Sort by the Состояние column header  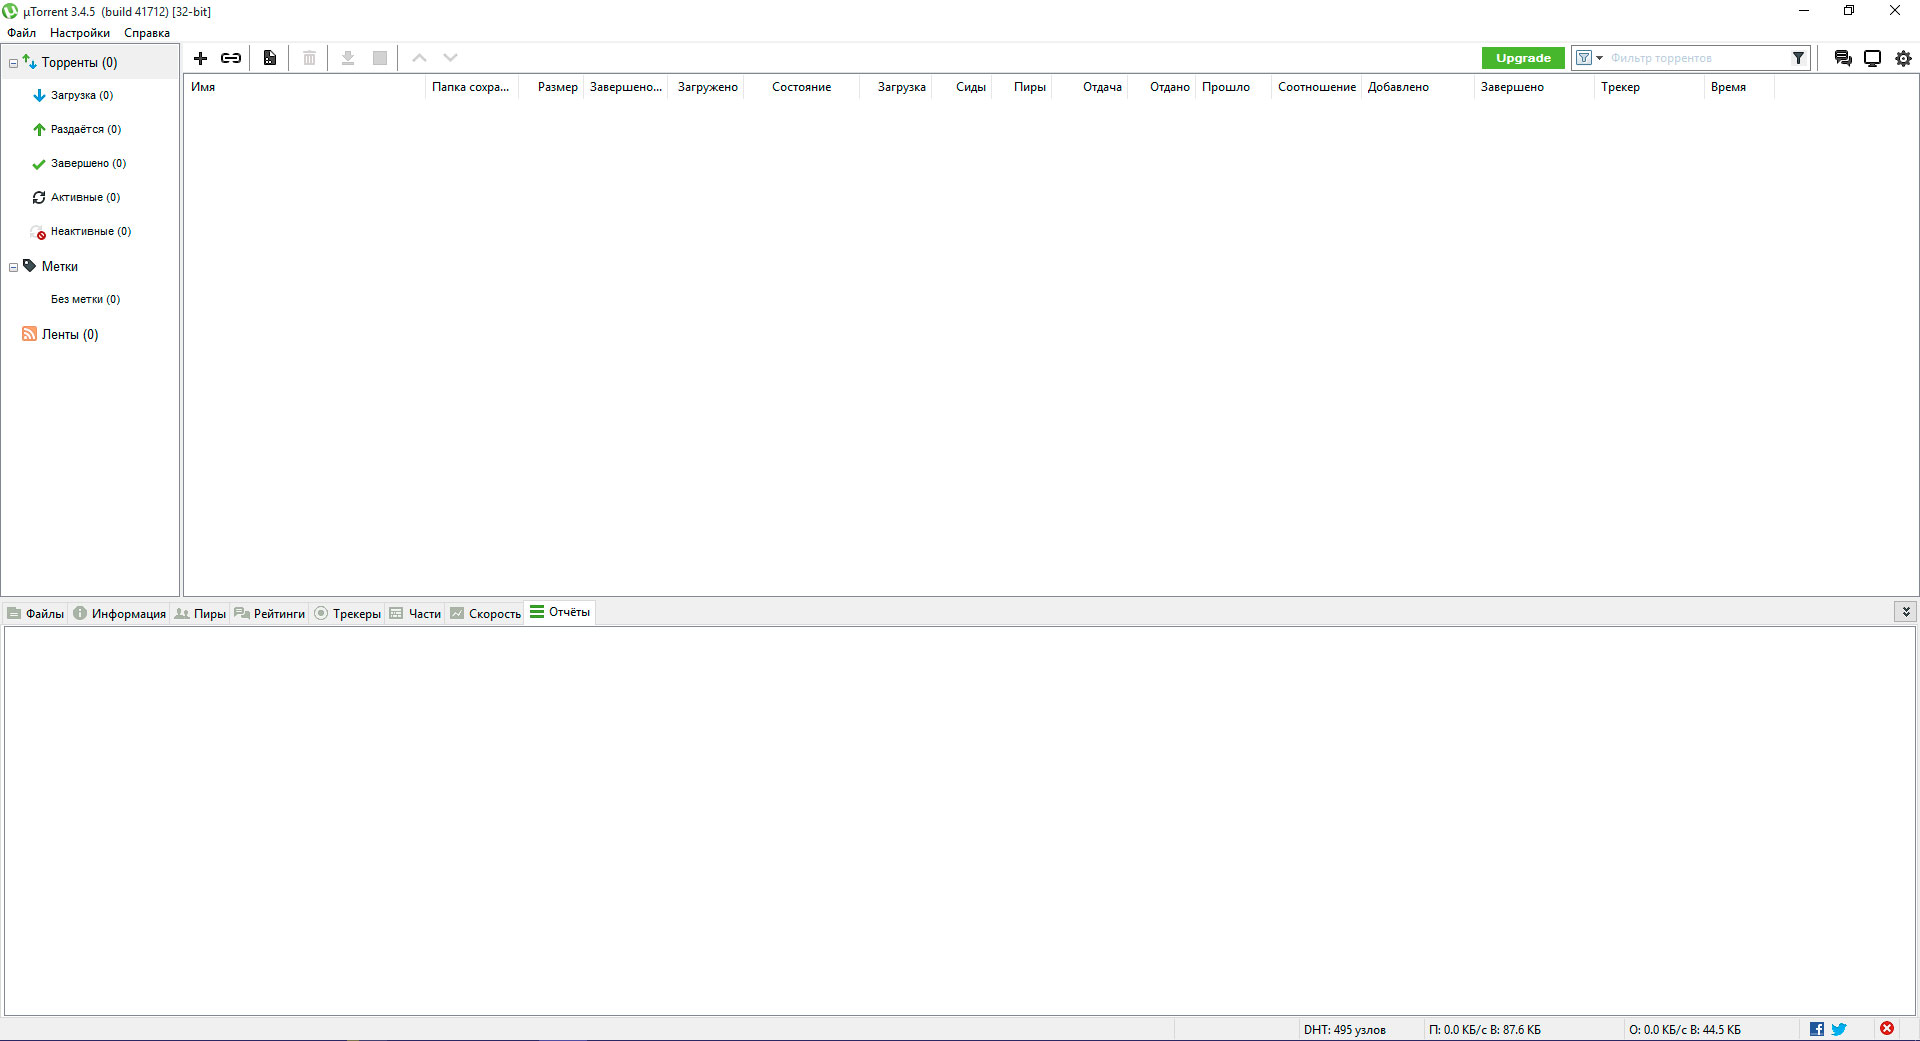coord(801,87)
